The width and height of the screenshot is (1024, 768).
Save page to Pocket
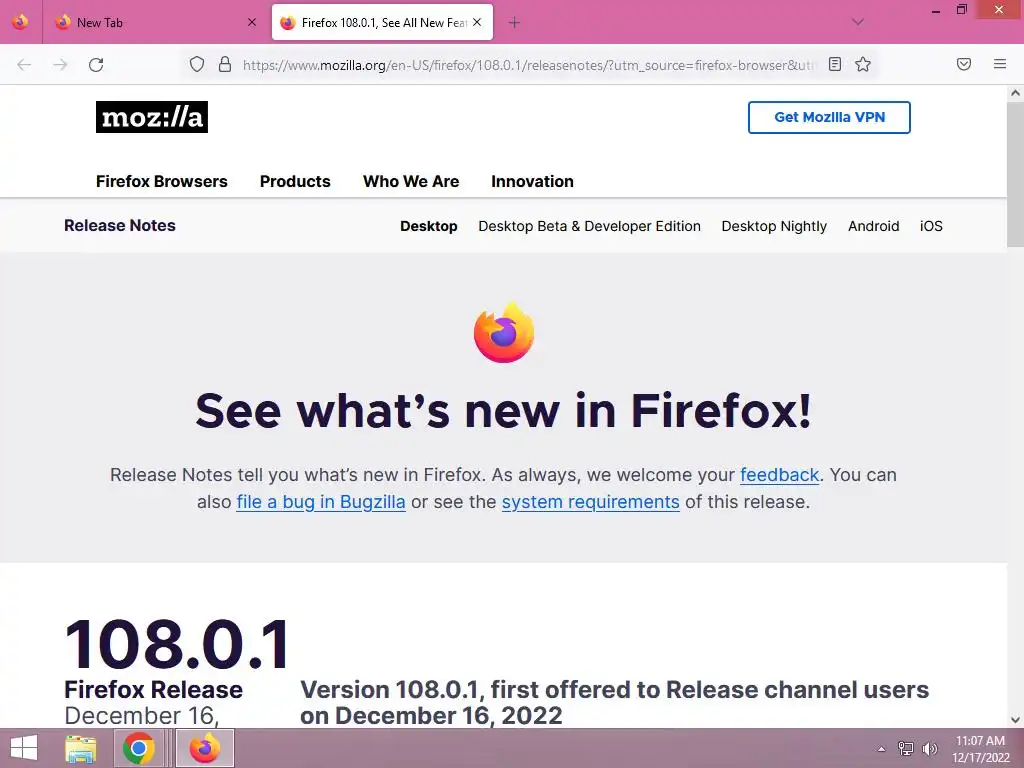964,64
